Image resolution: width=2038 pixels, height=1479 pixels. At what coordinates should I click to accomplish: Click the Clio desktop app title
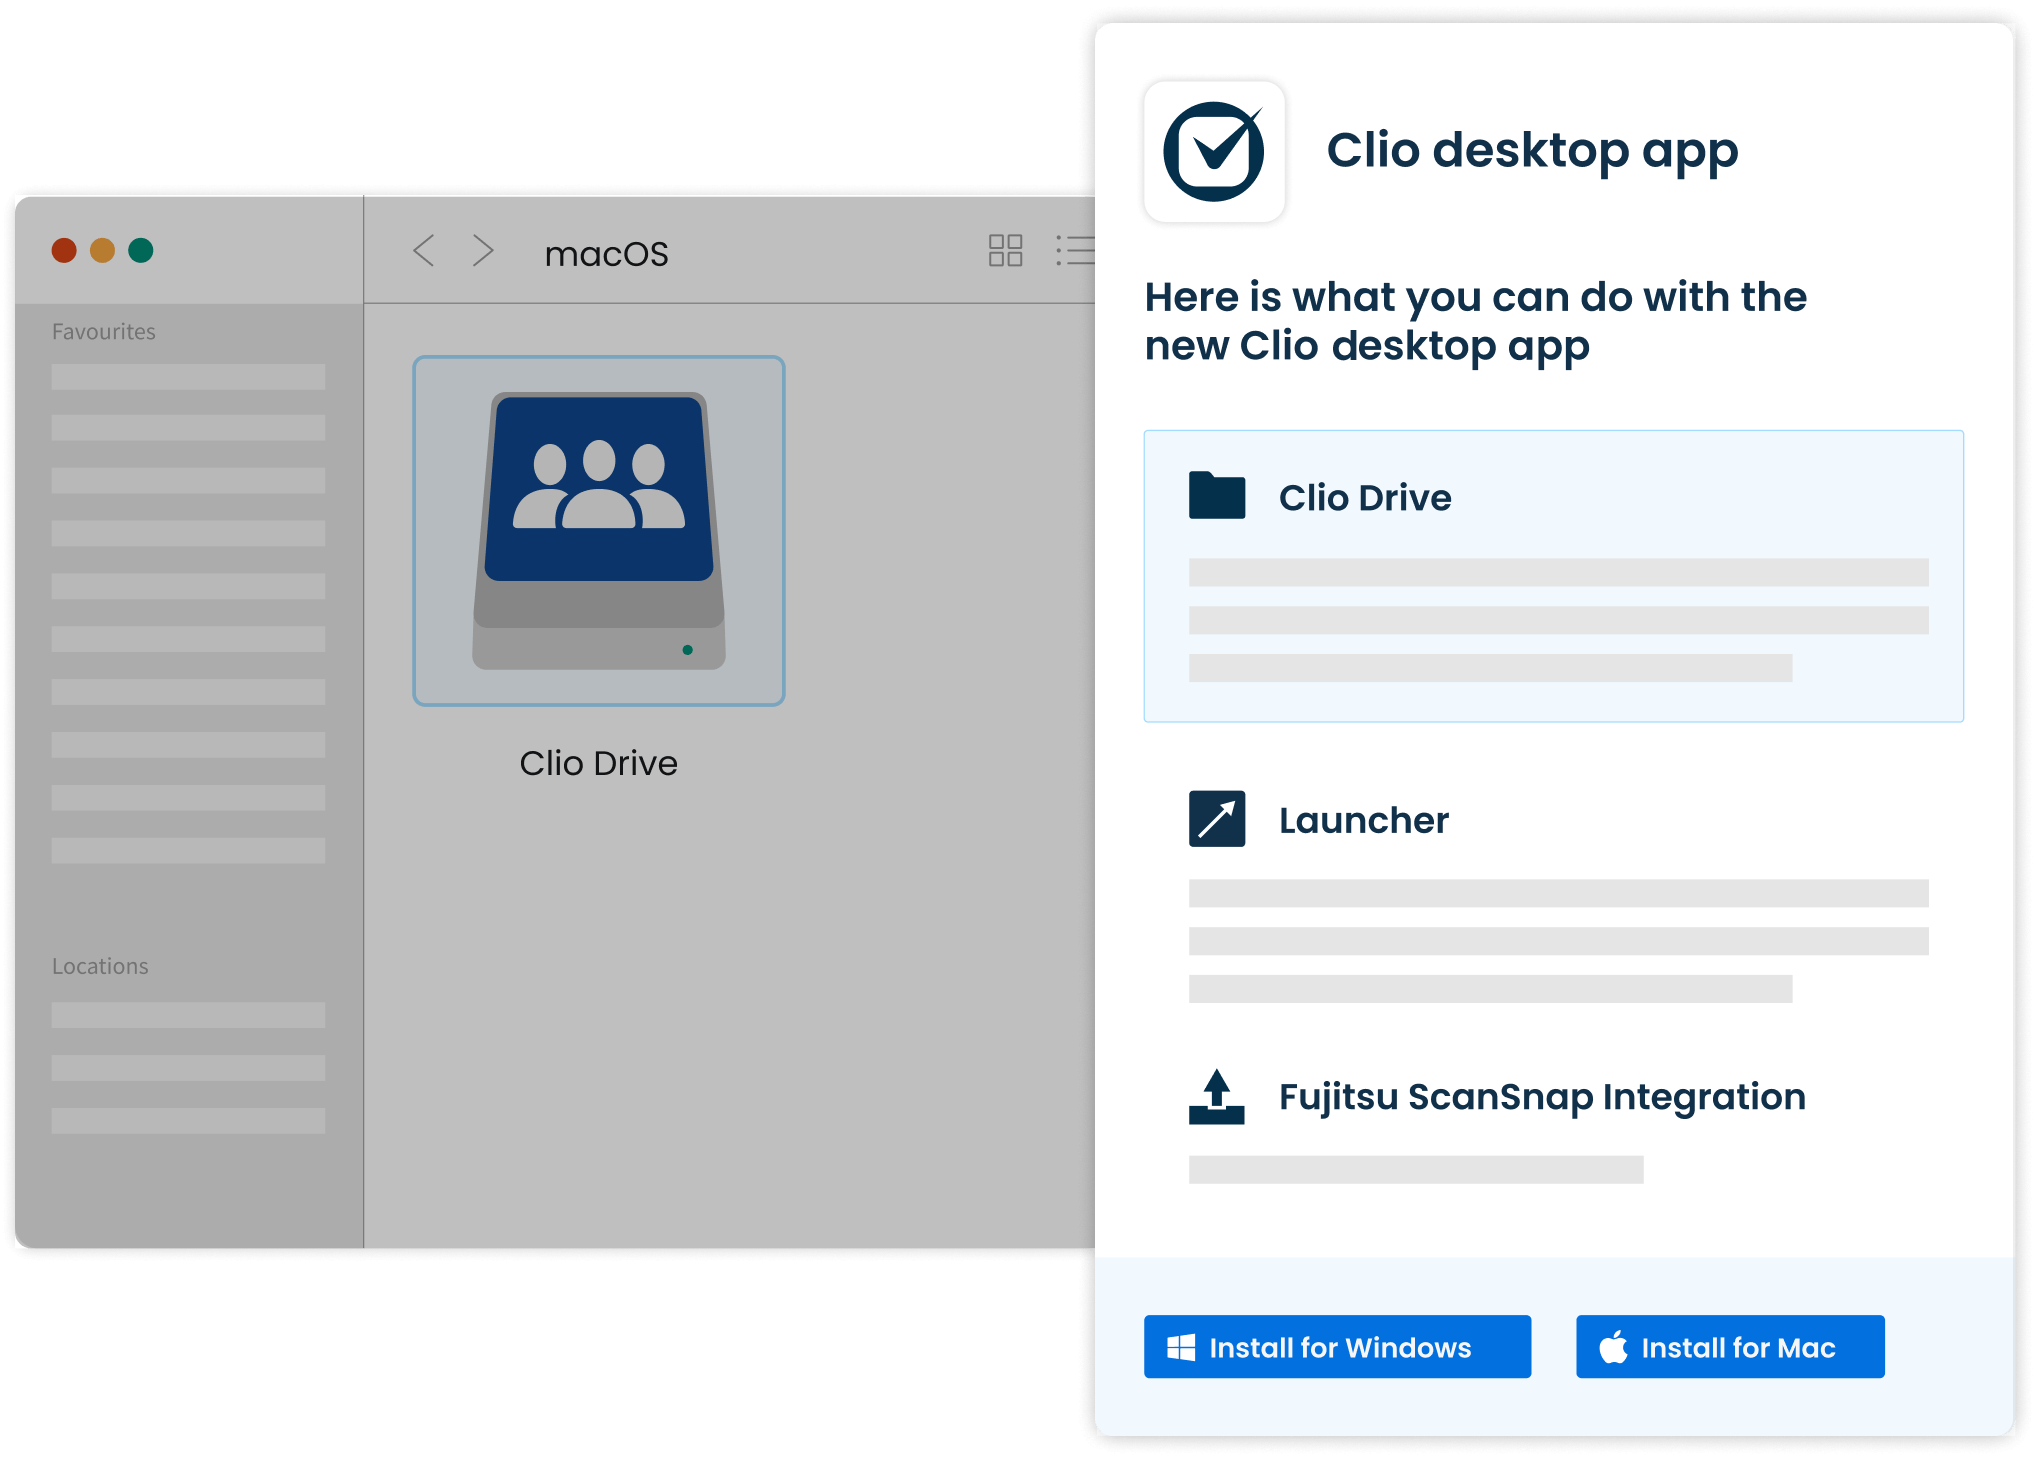(1532, 153)
